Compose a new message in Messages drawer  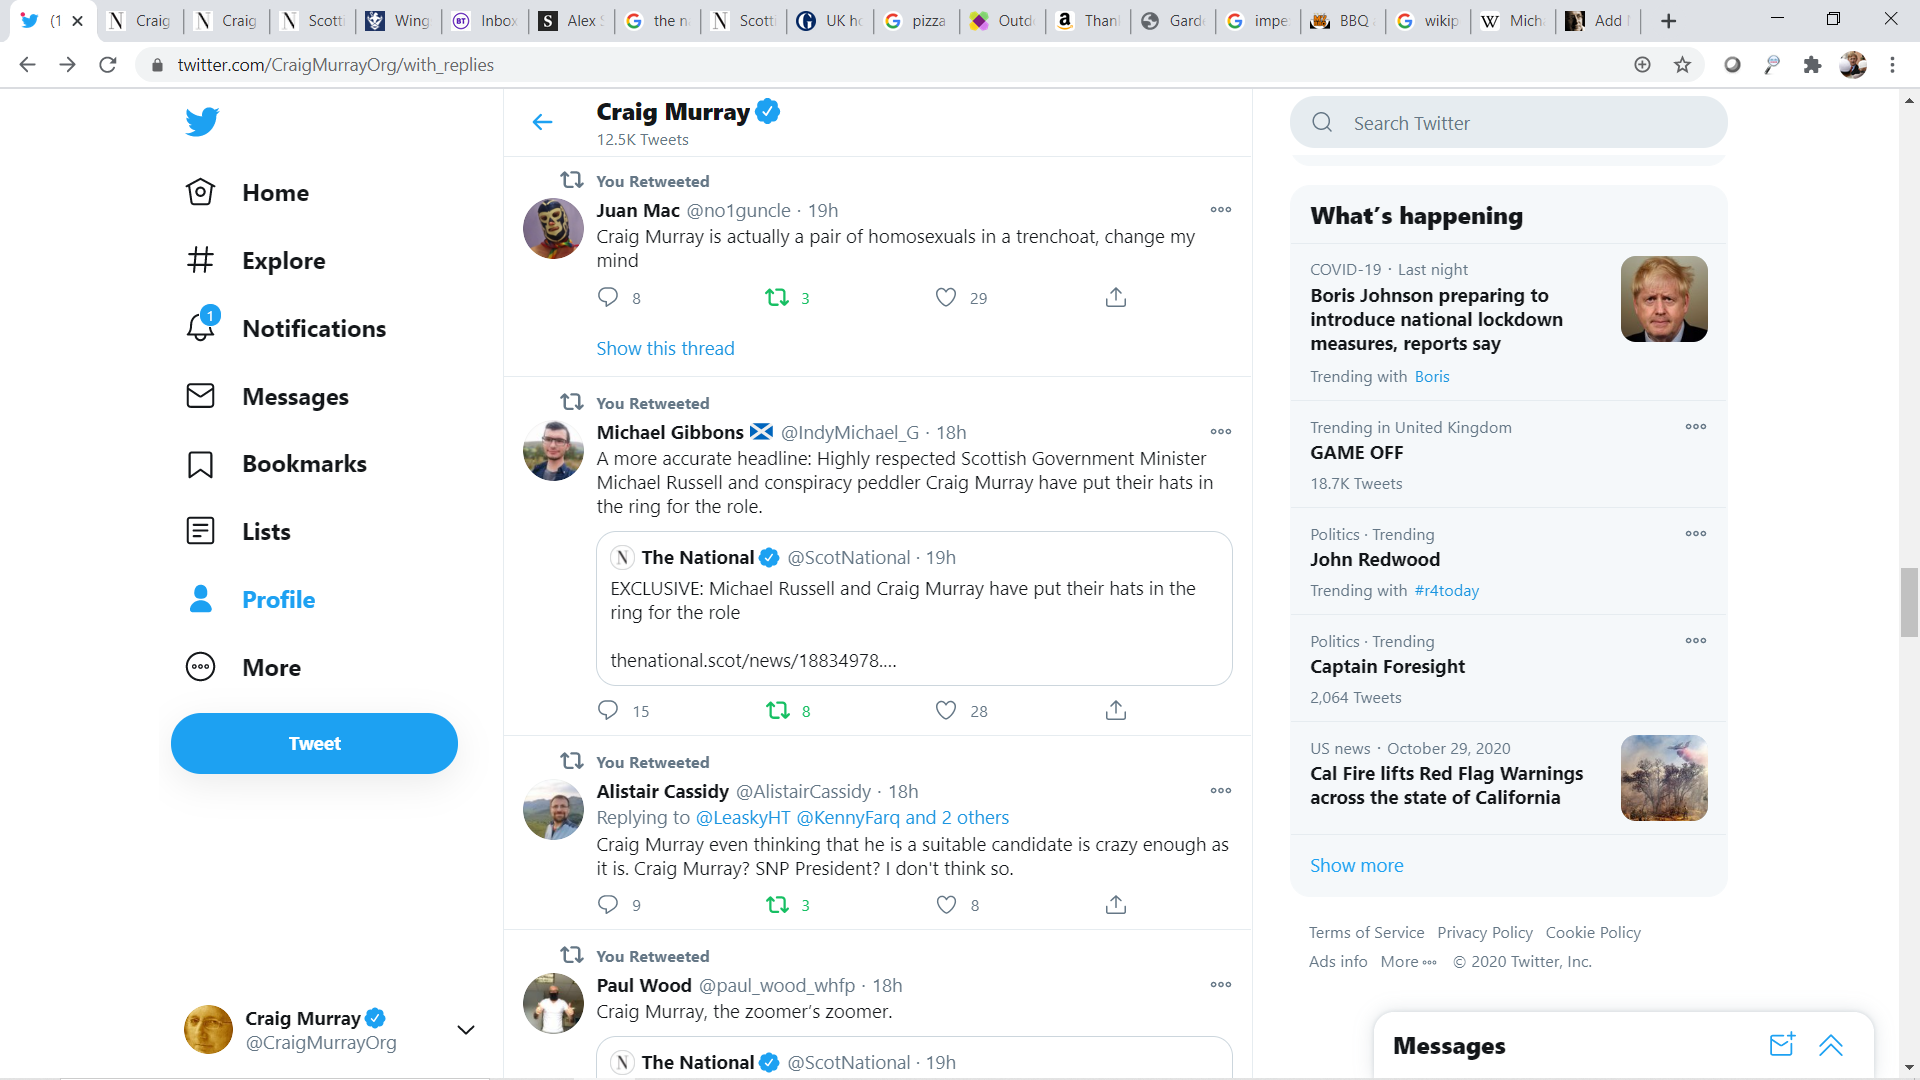point(1782,1045)
